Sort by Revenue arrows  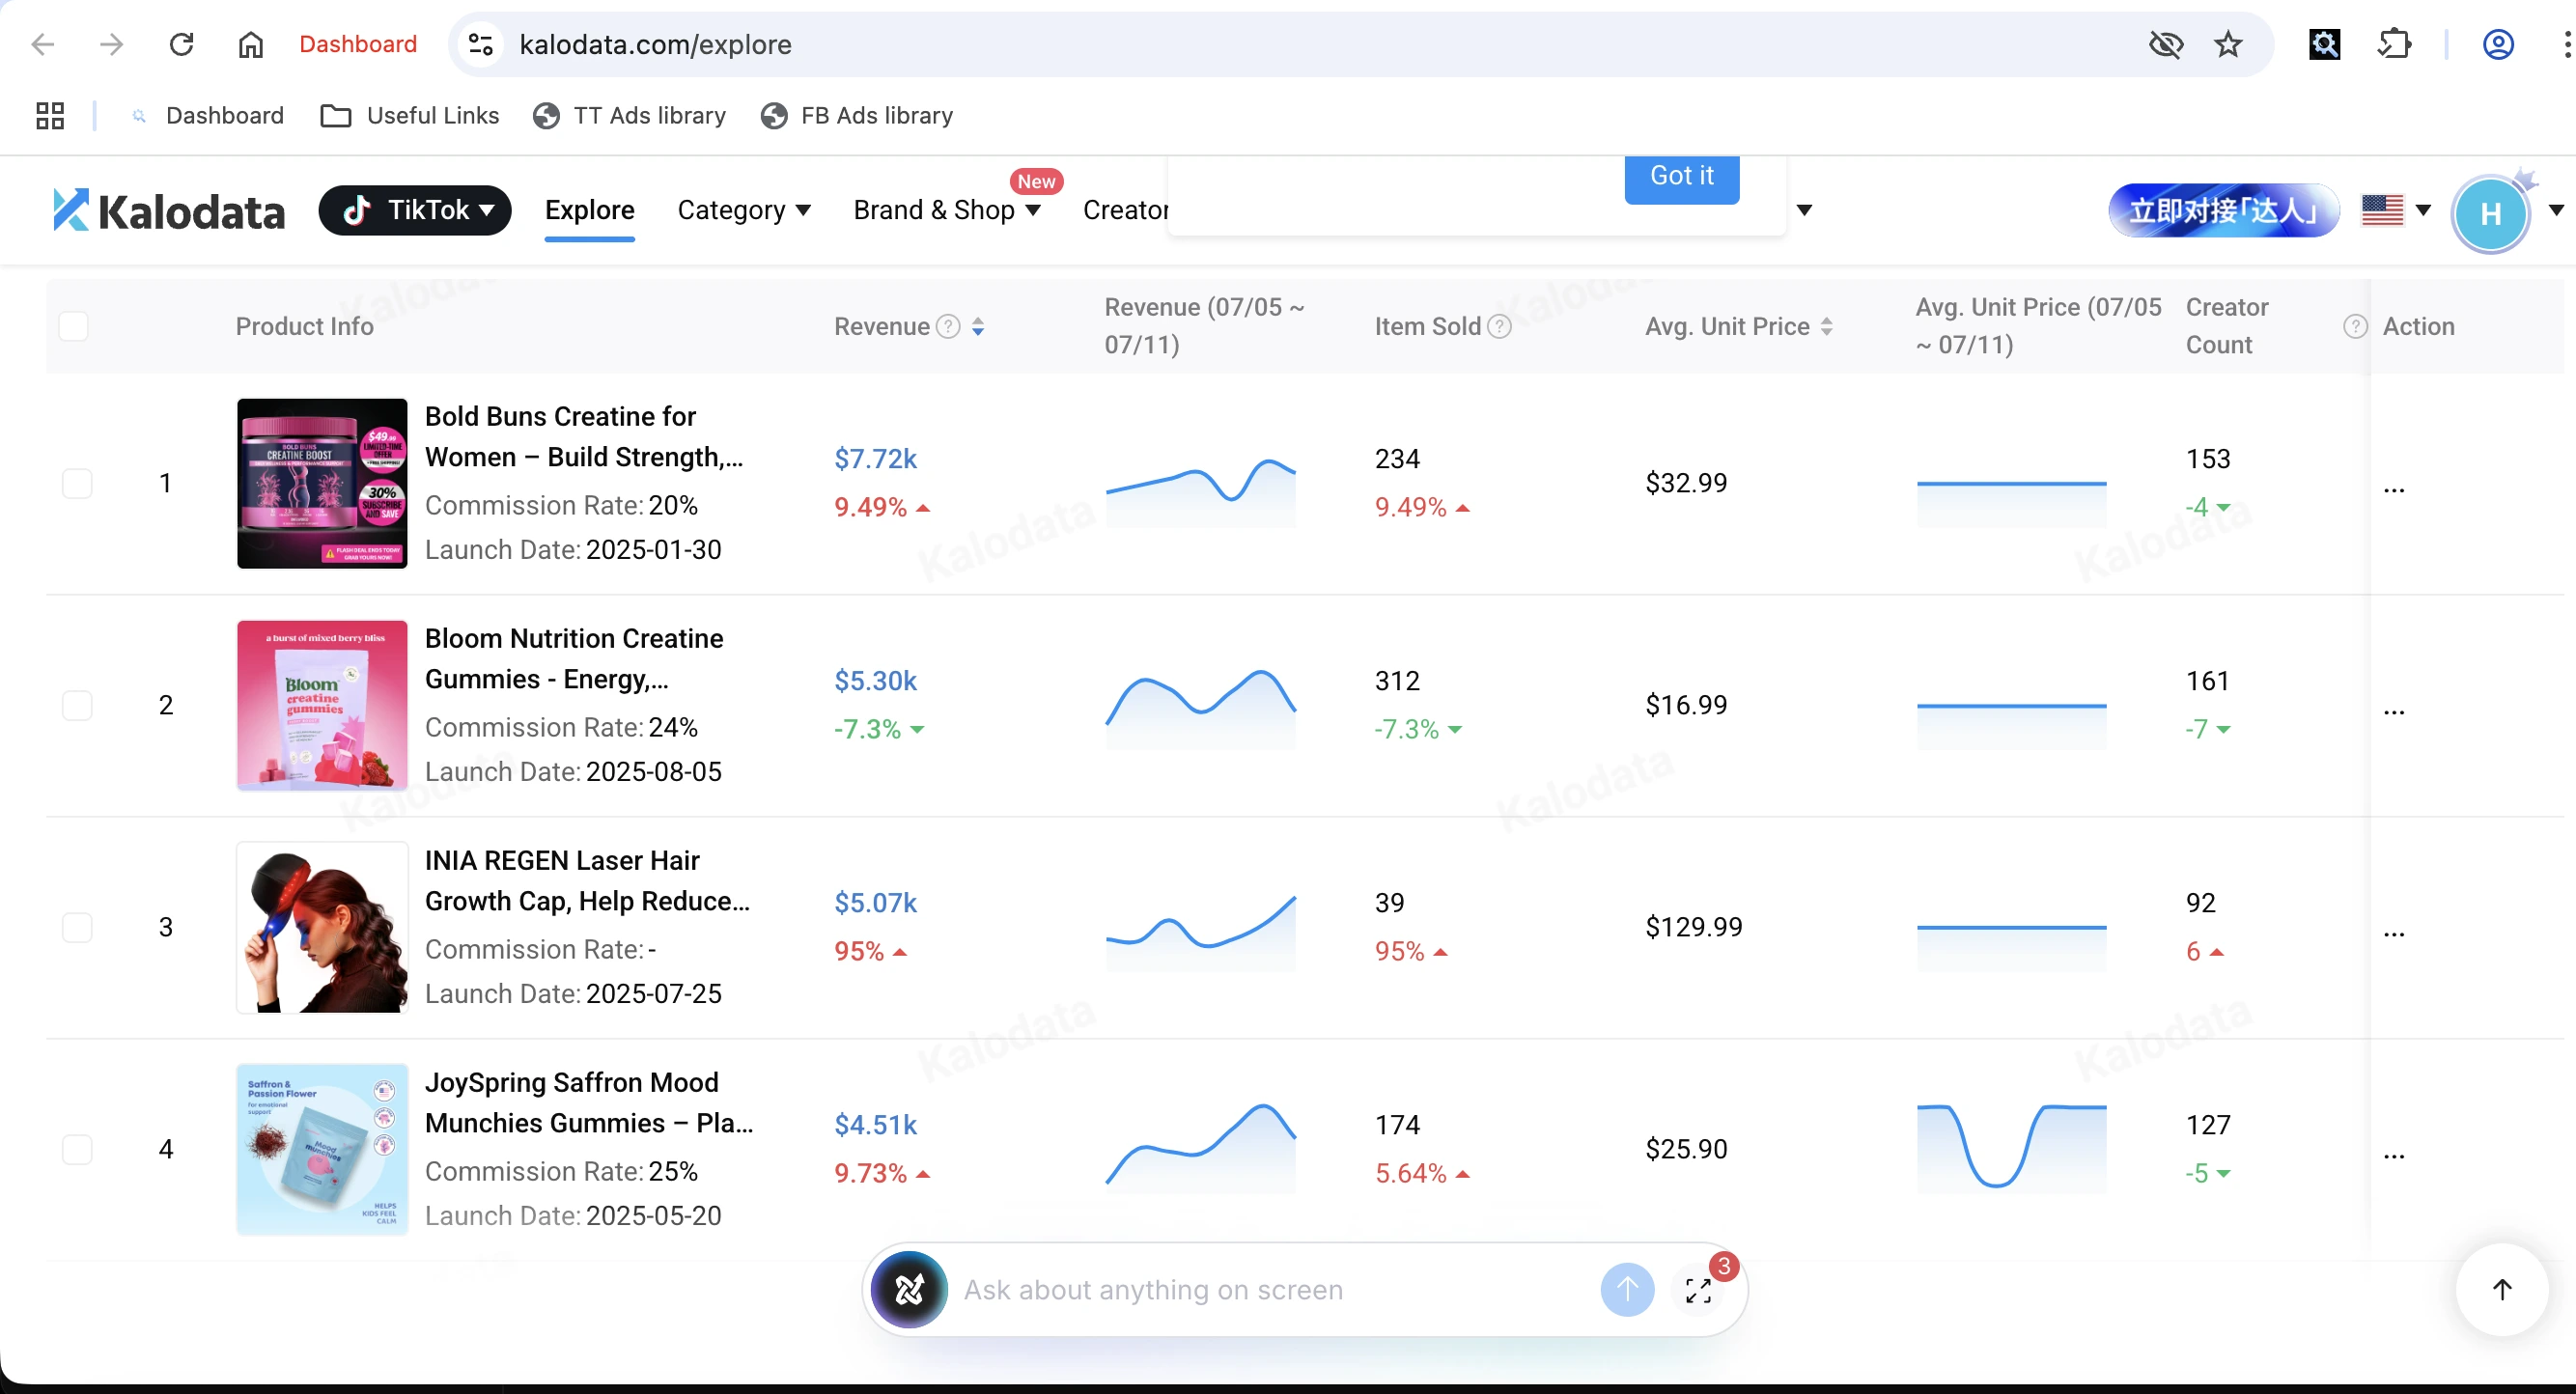pyautogui.click(x=978, y=326)
